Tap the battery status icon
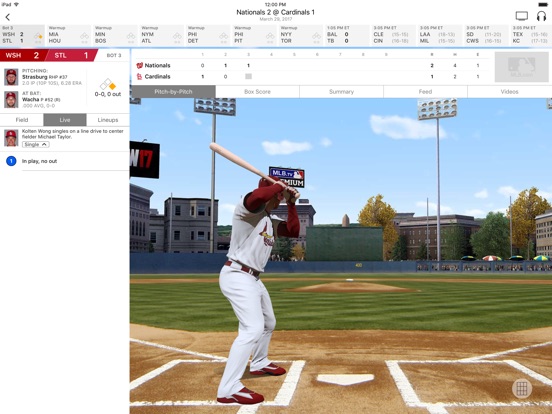This screenshot has height=414, width=552. (x=543, y=4)
